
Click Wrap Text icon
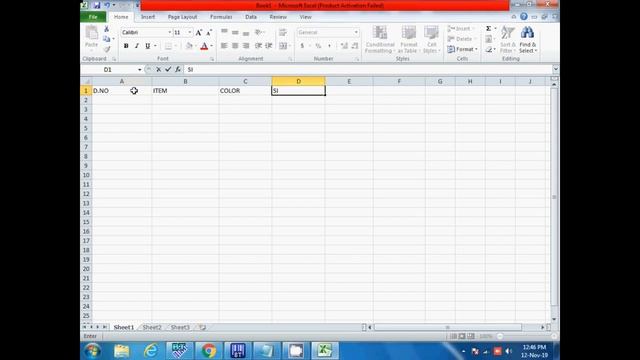click(282, 32)
